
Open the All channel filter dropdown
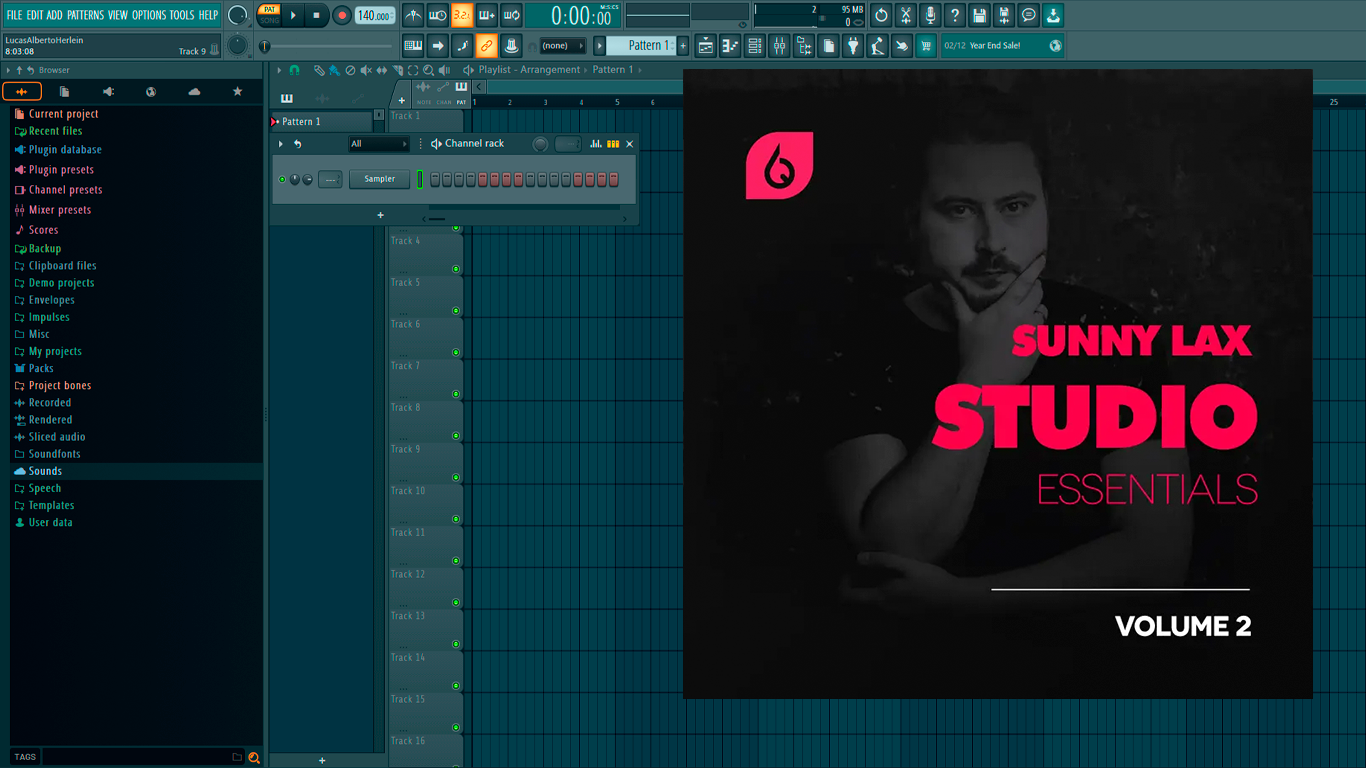(378, 144)
